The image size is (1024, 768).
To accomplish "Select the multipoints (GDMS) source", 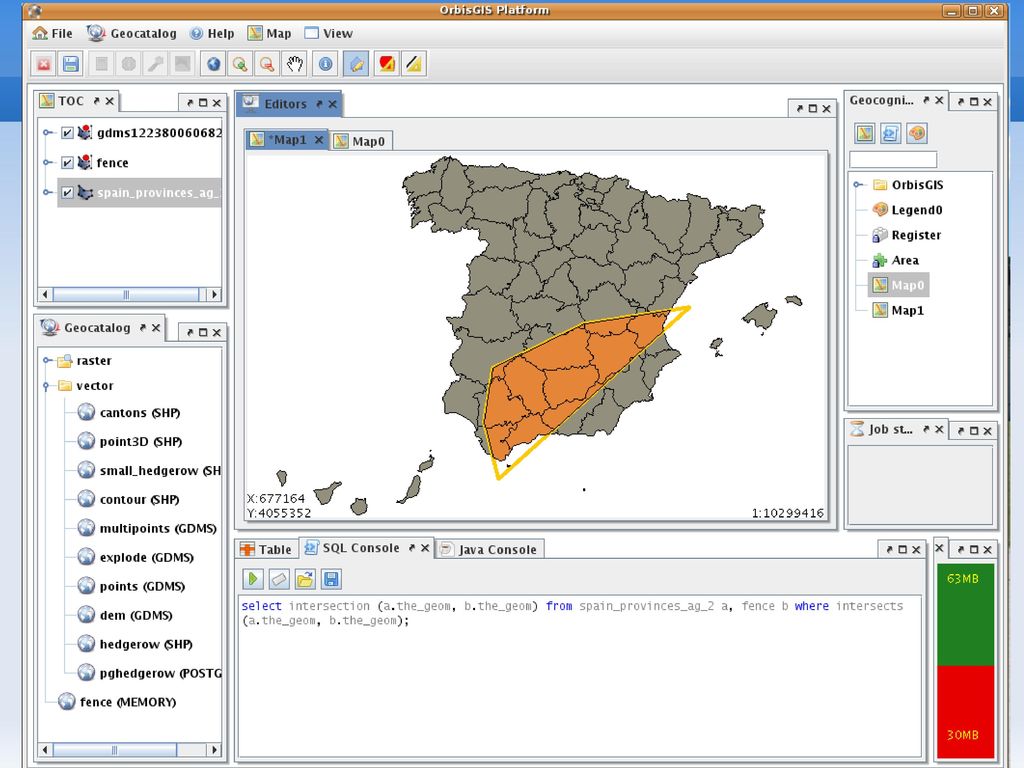I will (x=147, y=528).
